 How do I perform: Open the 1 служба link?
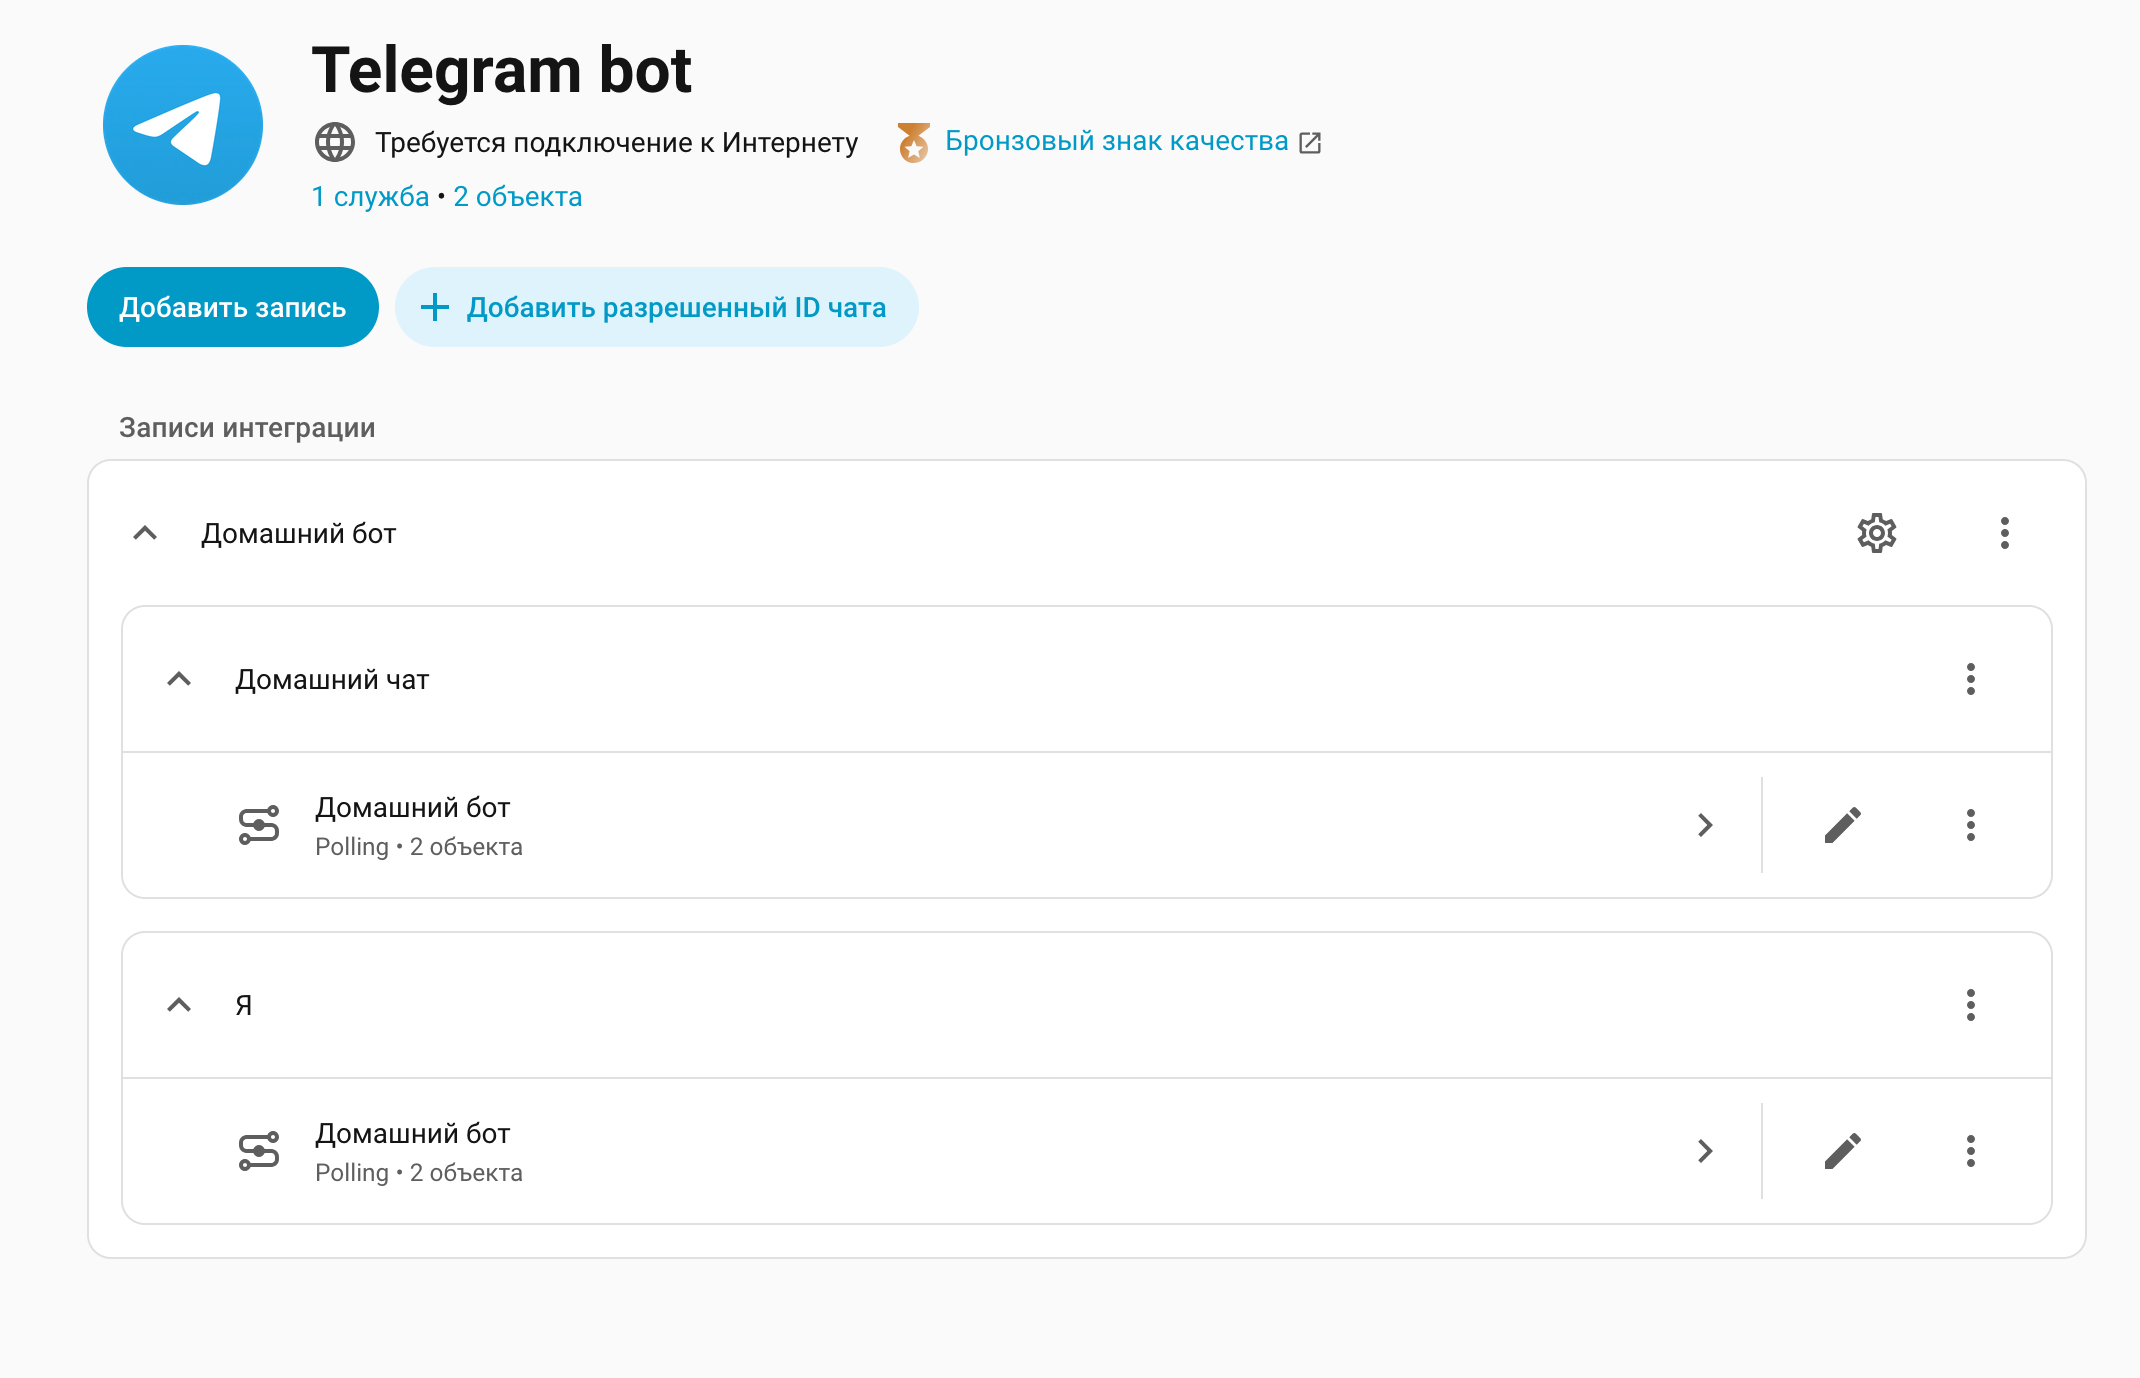pos(368,196)
